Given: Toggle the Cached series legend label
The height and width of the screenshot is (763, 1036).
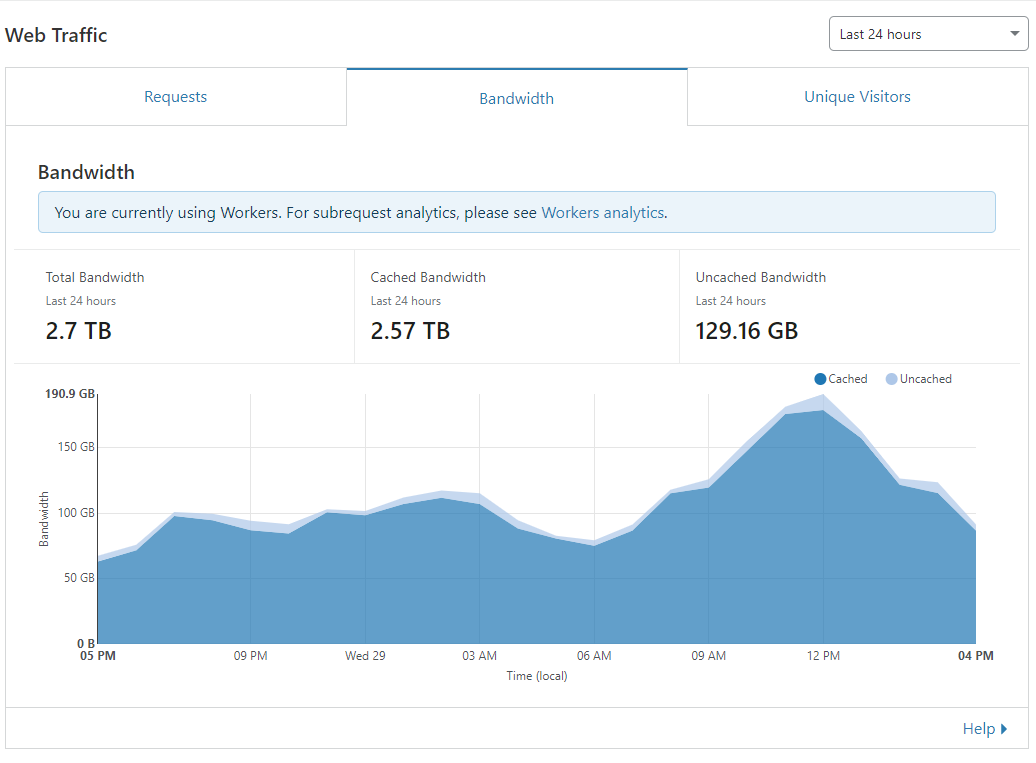Looking at the screenshot, I should pyautogui.click(x=848, y=379).
